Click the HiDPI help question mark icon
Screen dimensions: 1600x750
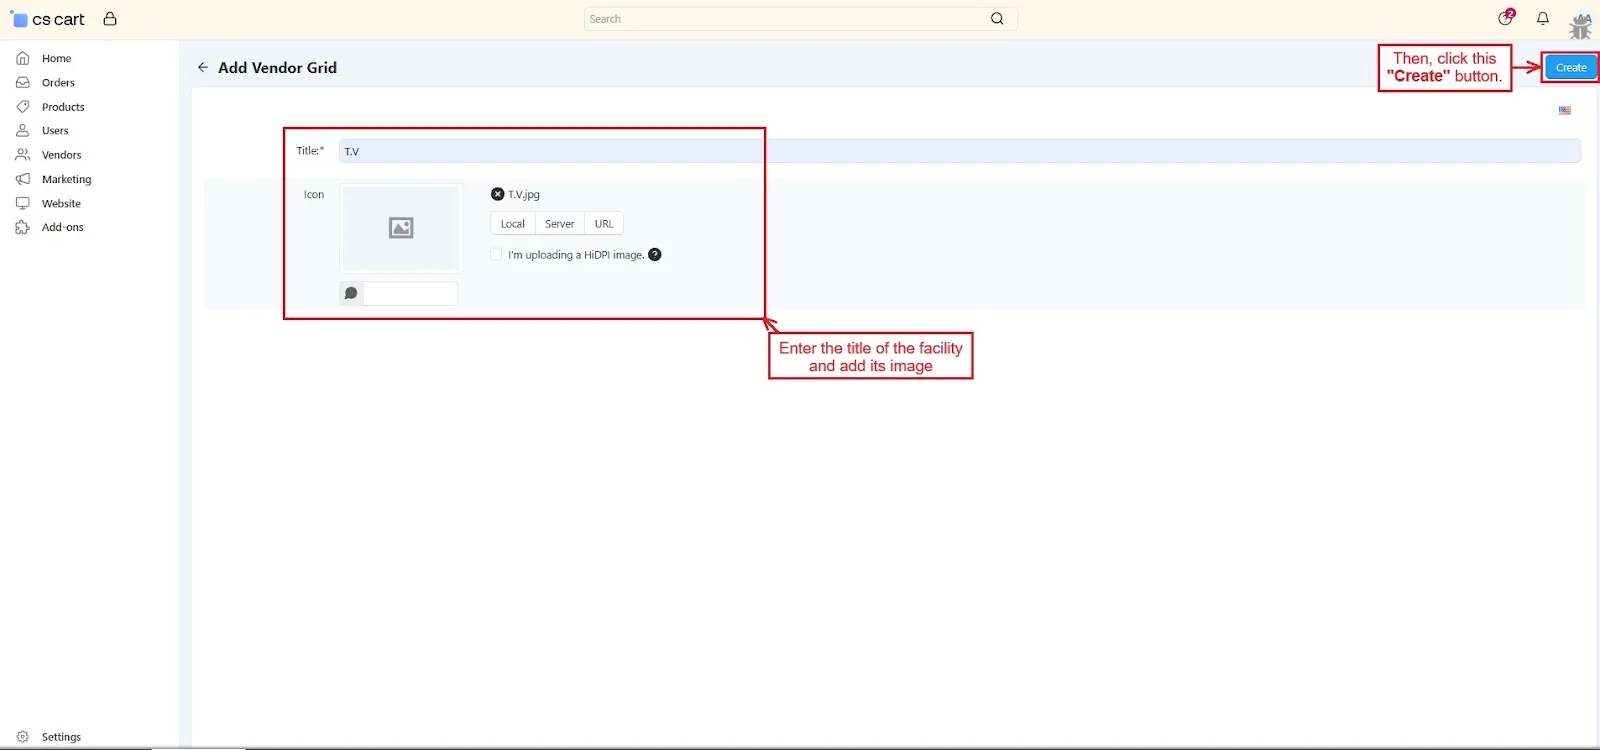click(x=655, y=255)
